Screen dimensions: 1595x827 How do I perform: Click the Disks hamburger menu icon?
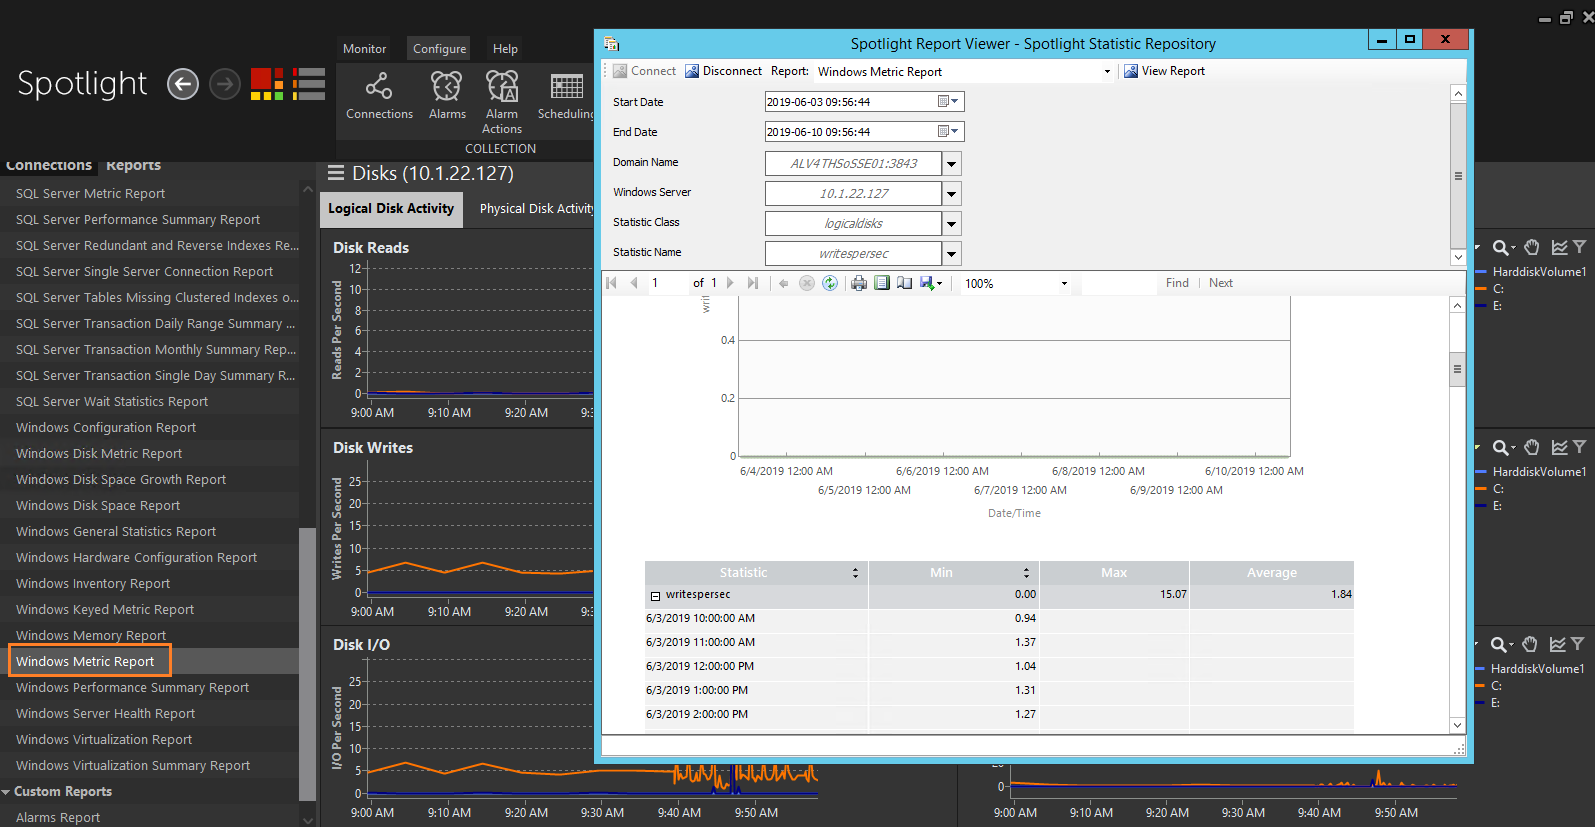[x=336, y=173]
